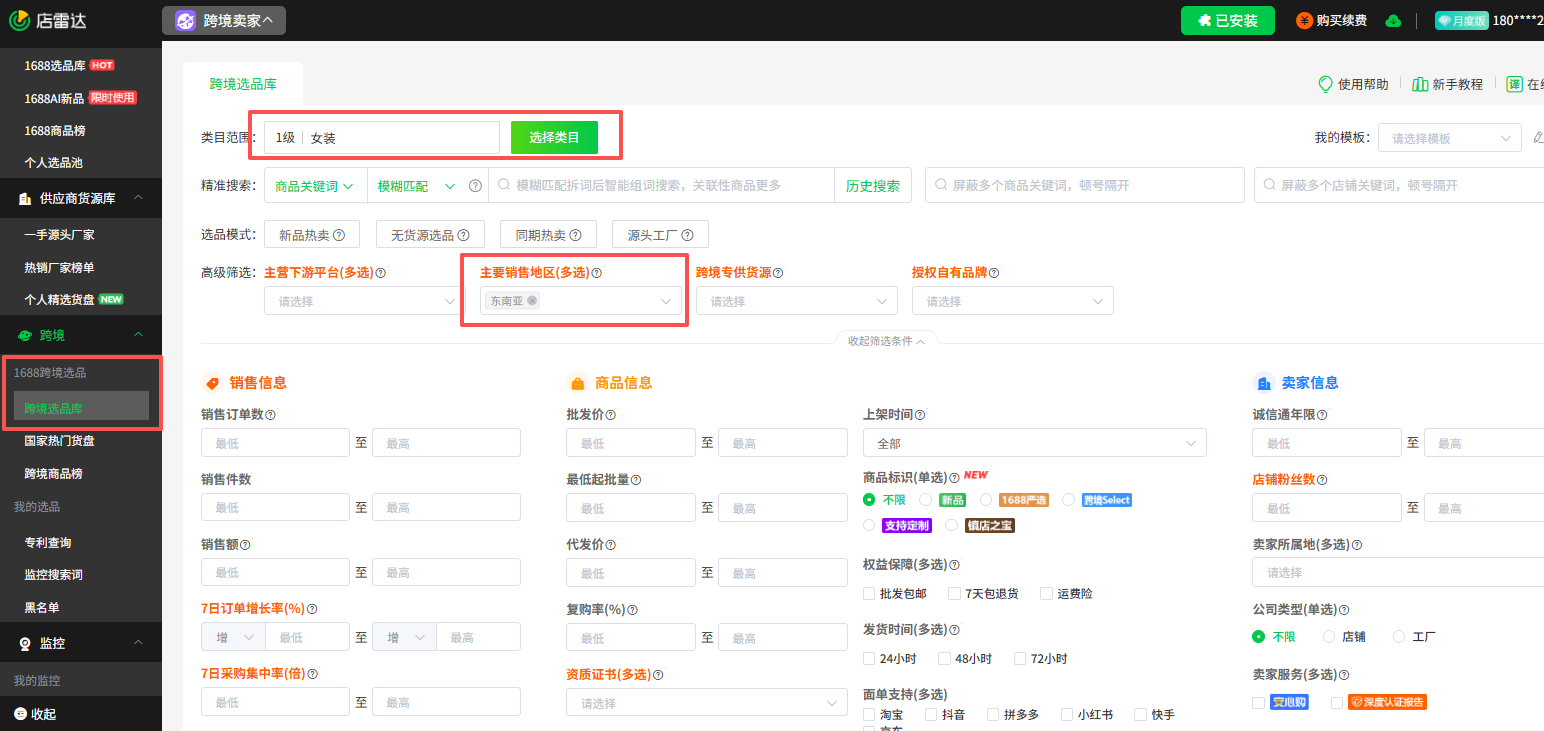
Task: Collapse filters via 收起筛选条件
Action: coord(886,341)
